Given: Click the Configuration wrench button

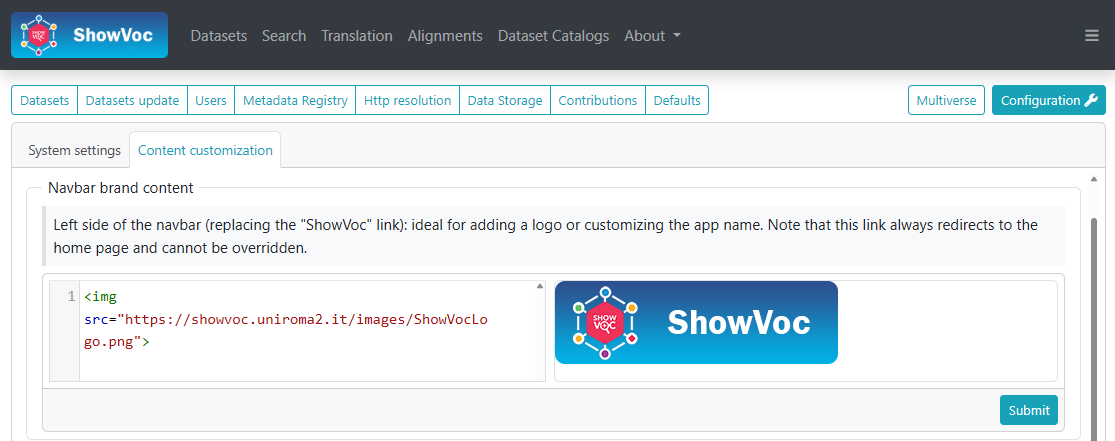Looking at the screenshot, I should point(1049,100).
